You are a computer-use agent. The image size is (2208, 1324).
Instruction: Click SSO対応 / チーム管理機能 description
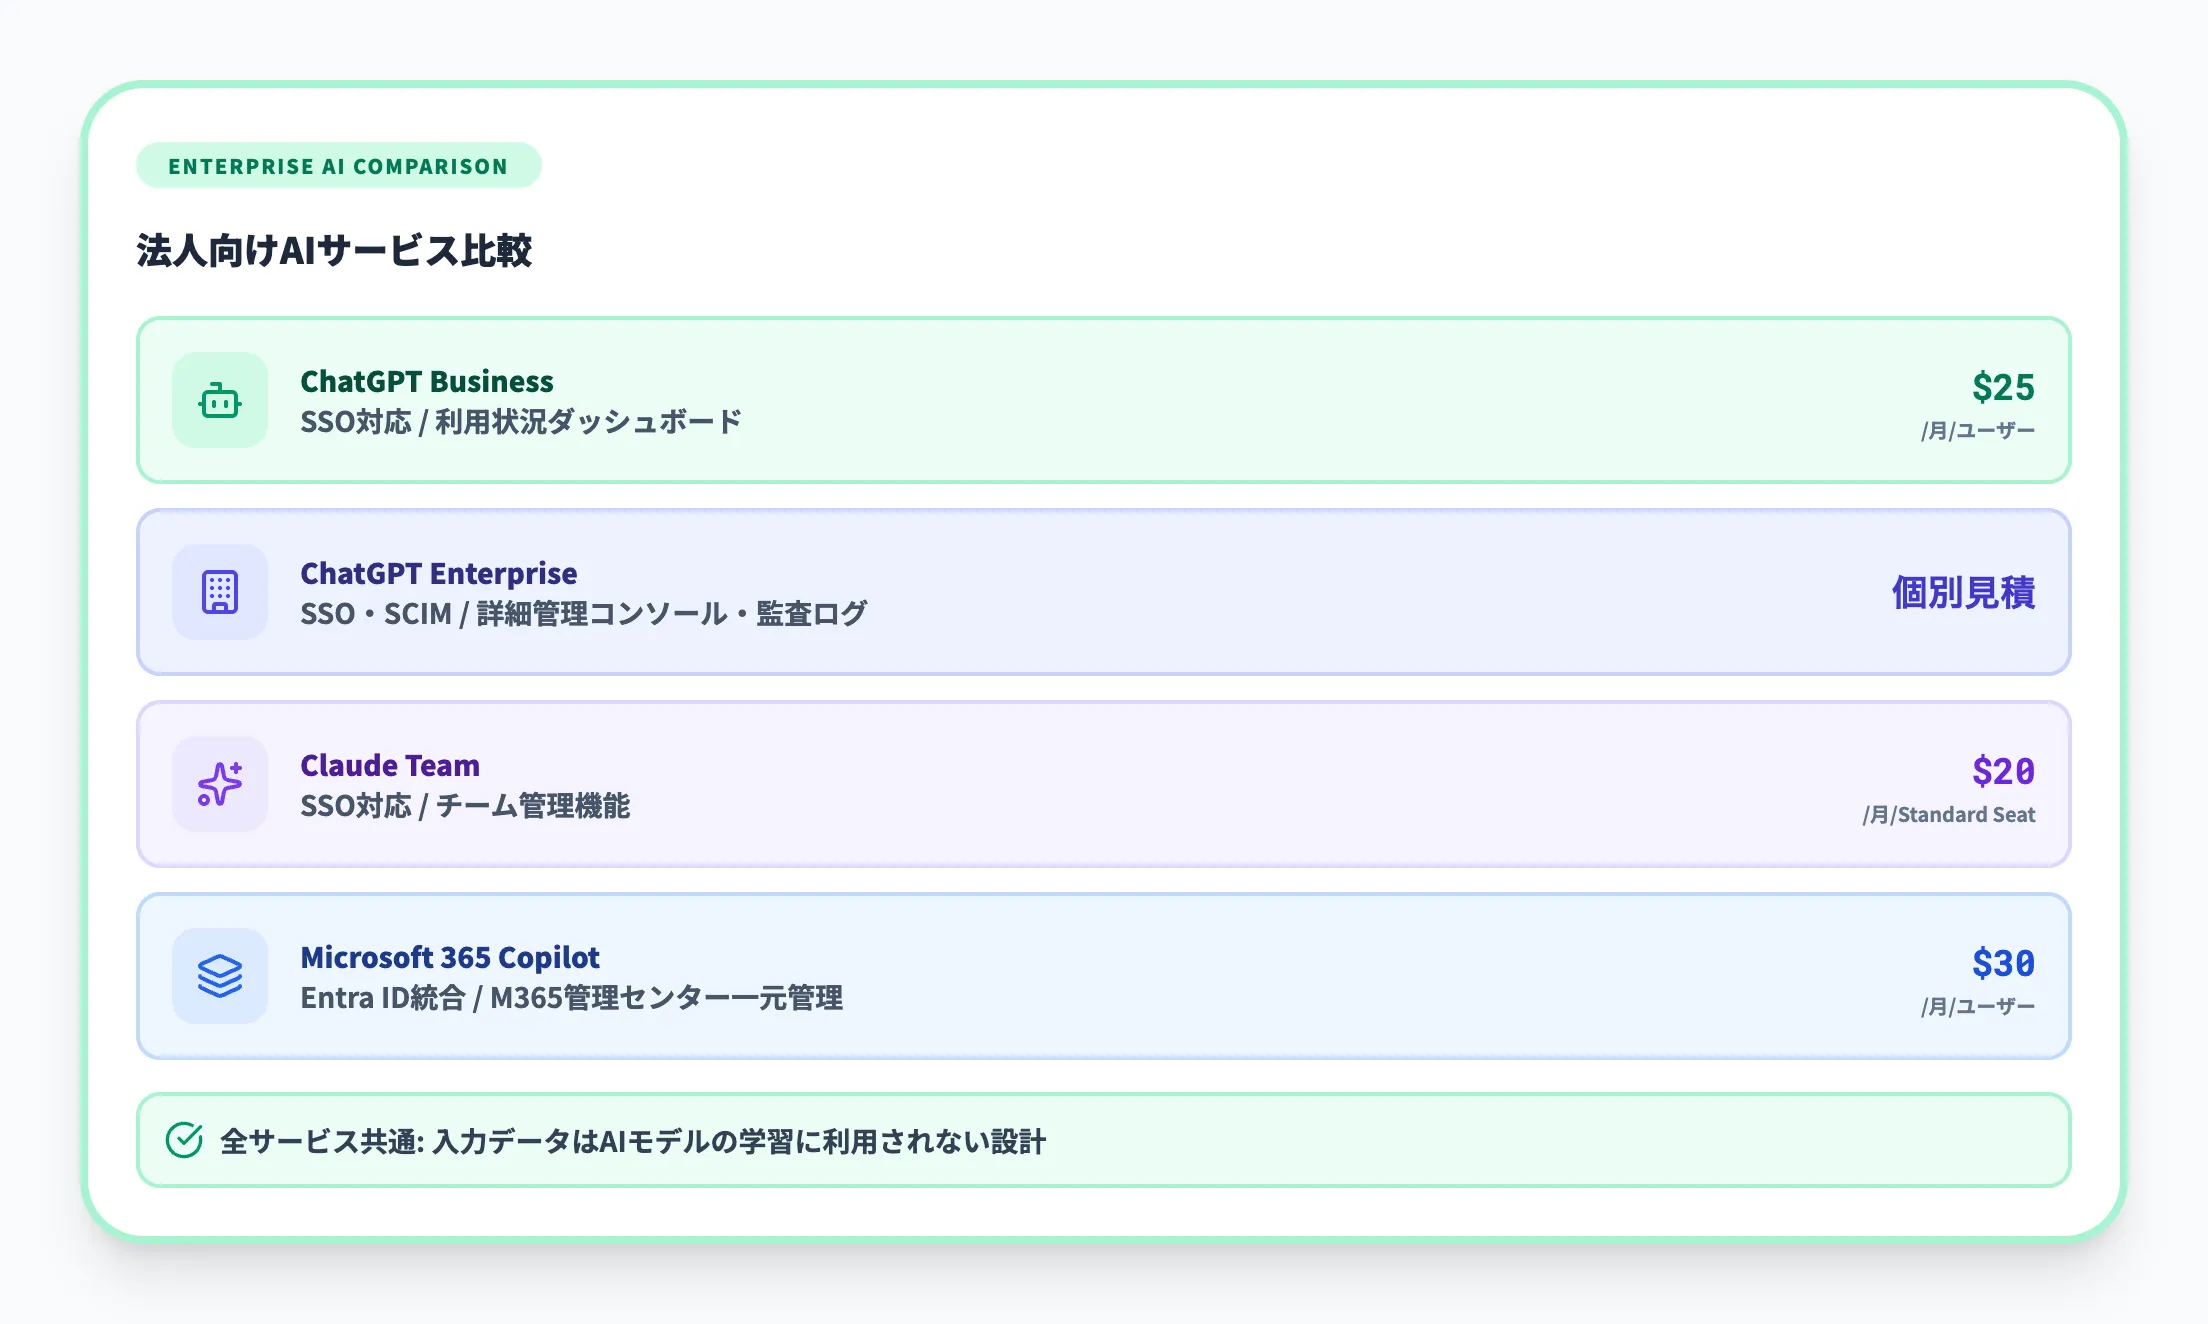pyautogui.click(x=465, y=806)
